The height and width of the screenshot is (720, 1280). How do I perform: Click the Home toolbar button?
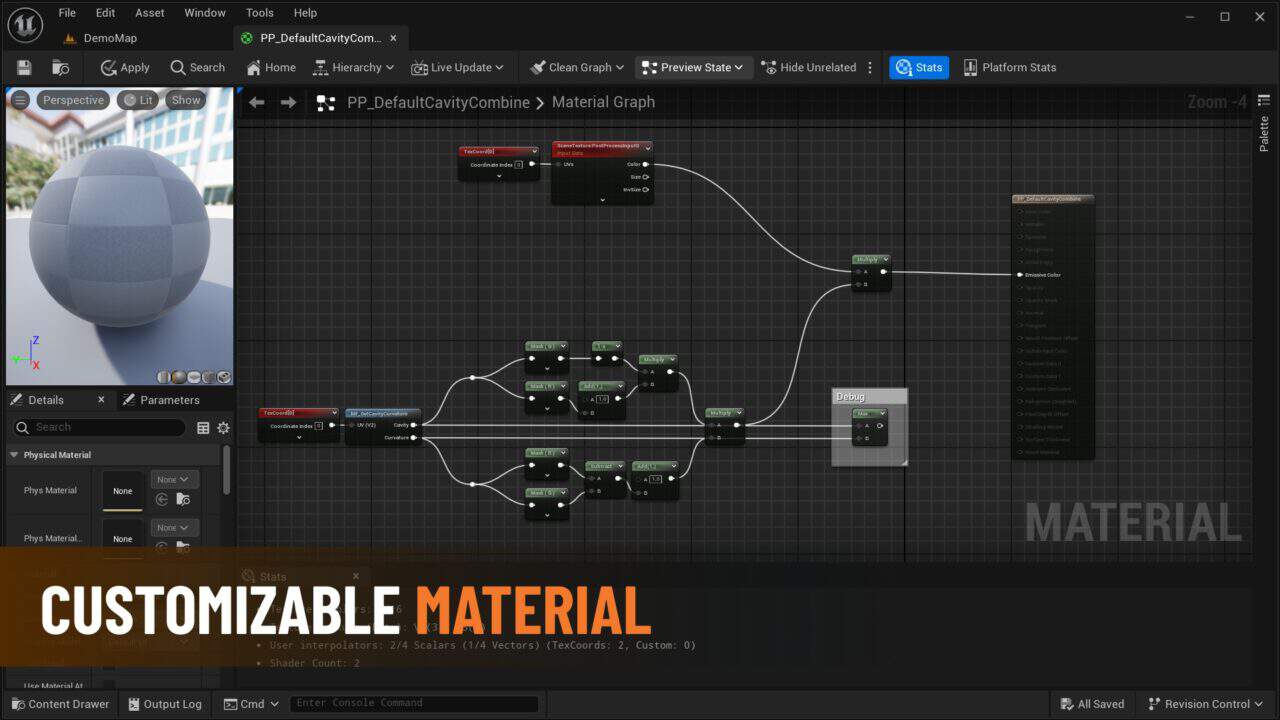[x=271, y=68]
